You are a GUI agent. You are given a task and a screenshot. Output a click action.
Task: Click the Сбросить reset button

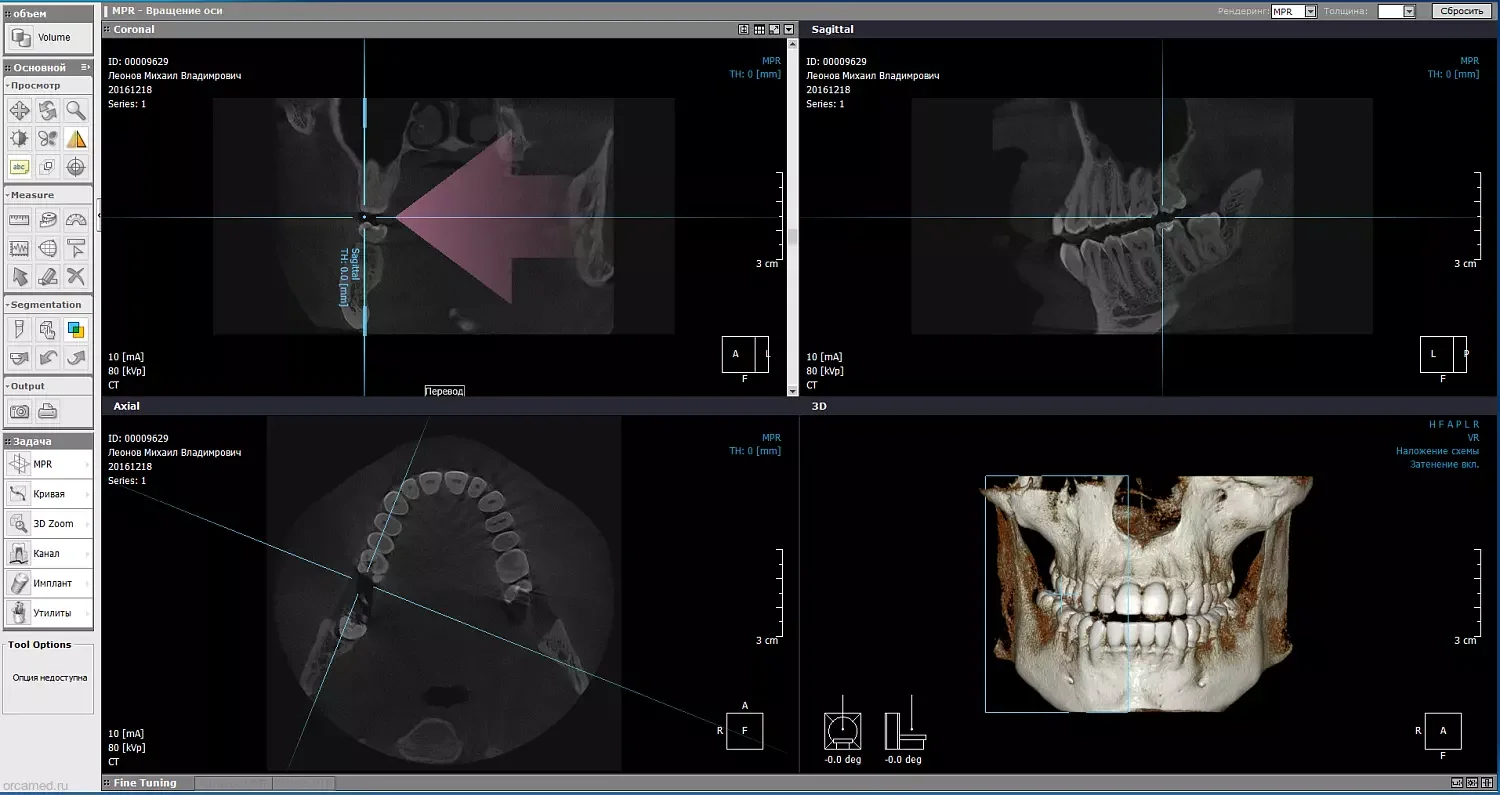click(1463, 11)
